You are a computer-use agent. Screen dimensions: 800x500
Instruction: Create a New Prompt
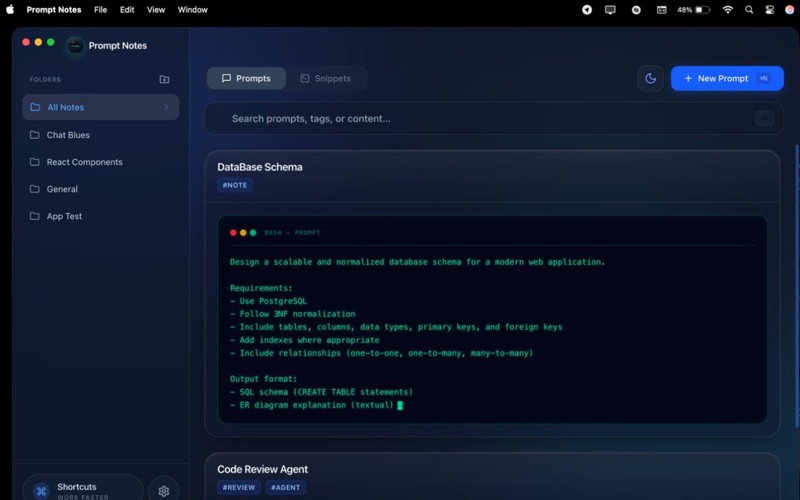point(727,78)
